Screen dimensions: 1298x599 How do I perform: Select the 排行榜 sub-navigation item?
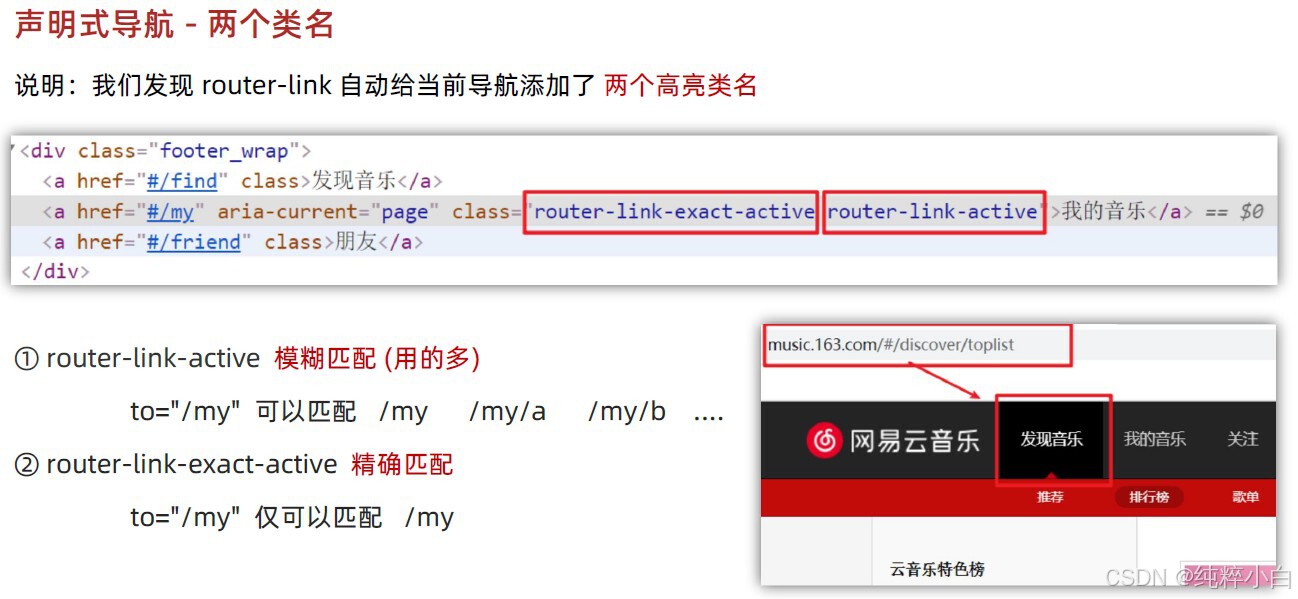(x=1149, y=497)
